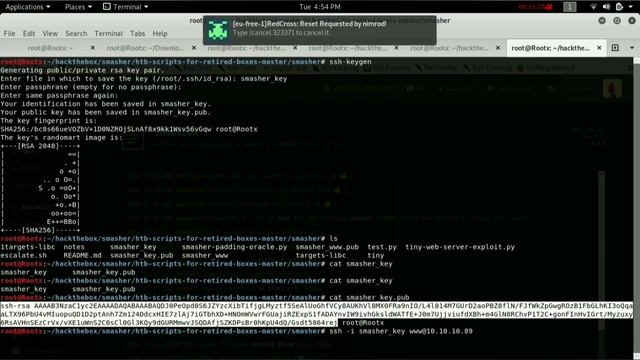
Task: Open the network wifi status icon
Action: 593,7
